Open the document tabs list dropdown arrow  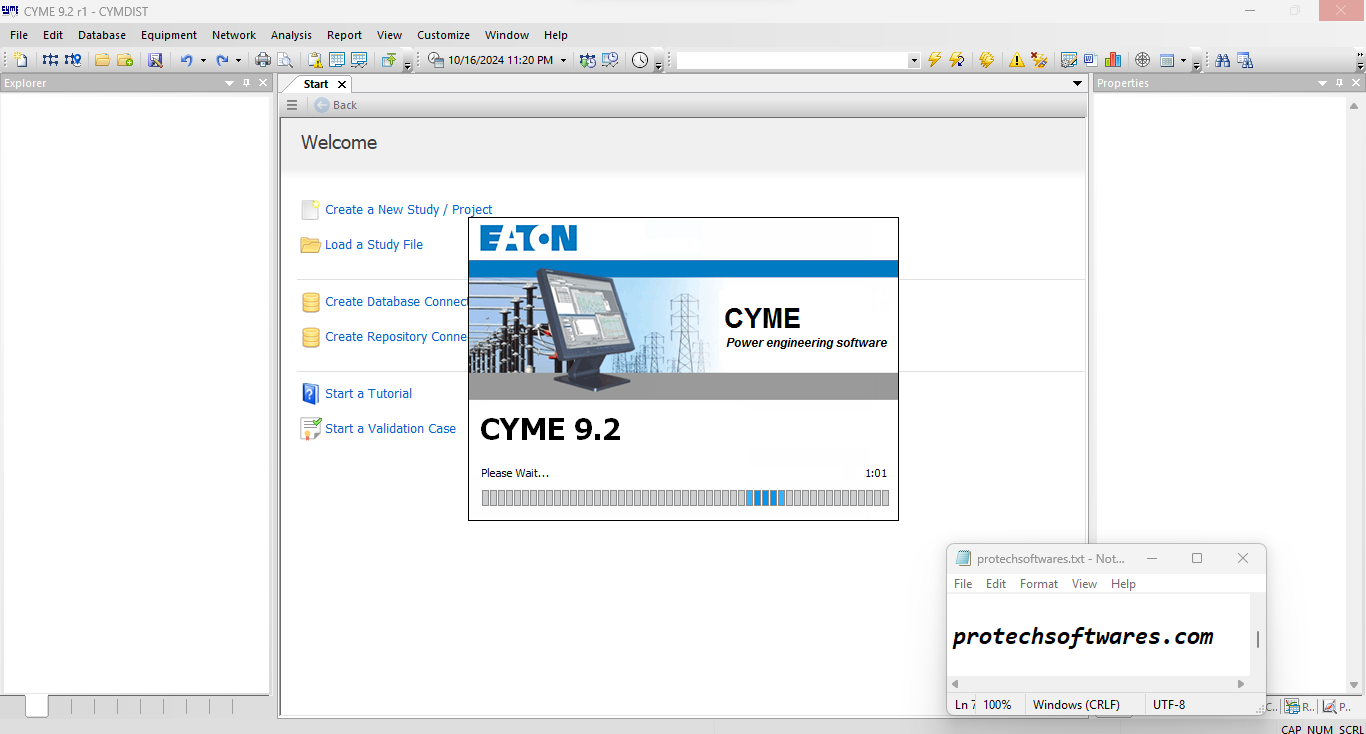pyautogui.click(x=1077, y=84)
